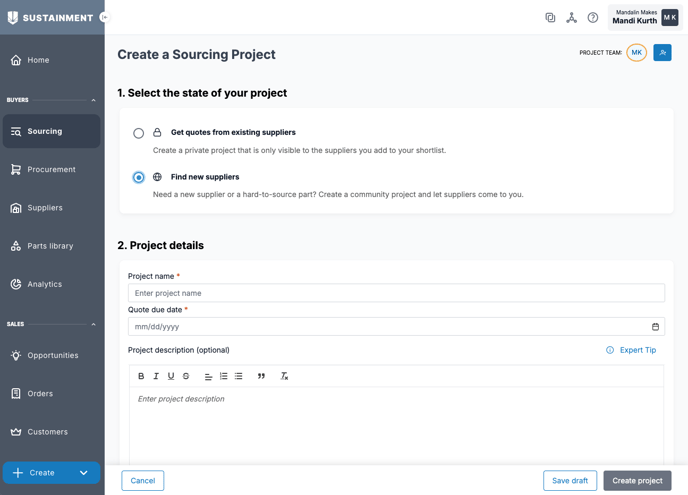688x495 pixels.
Task: Open Procurement from the sidebar
Action: click(51, 170)
